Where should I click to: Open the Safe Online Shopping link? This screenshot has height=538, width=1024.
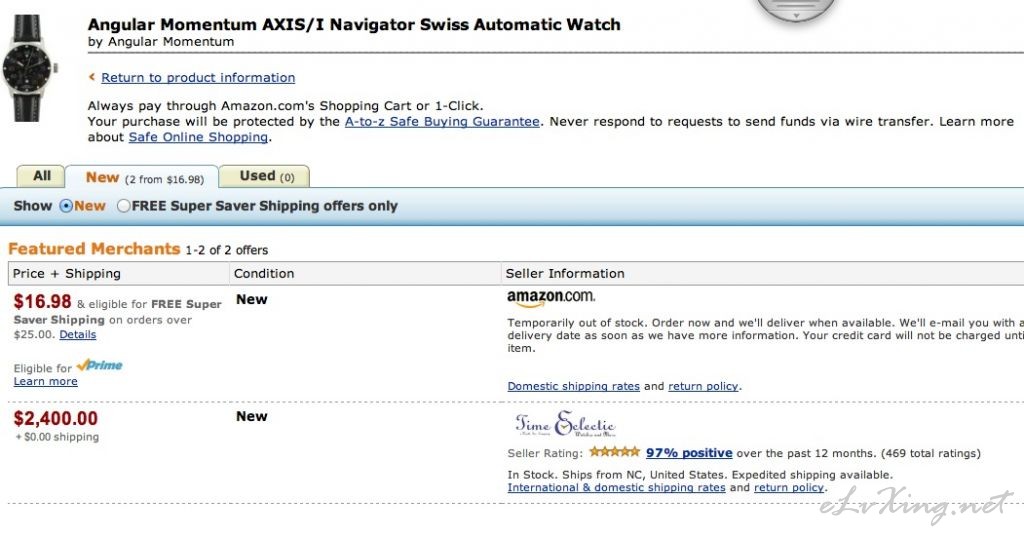[198, 137]
